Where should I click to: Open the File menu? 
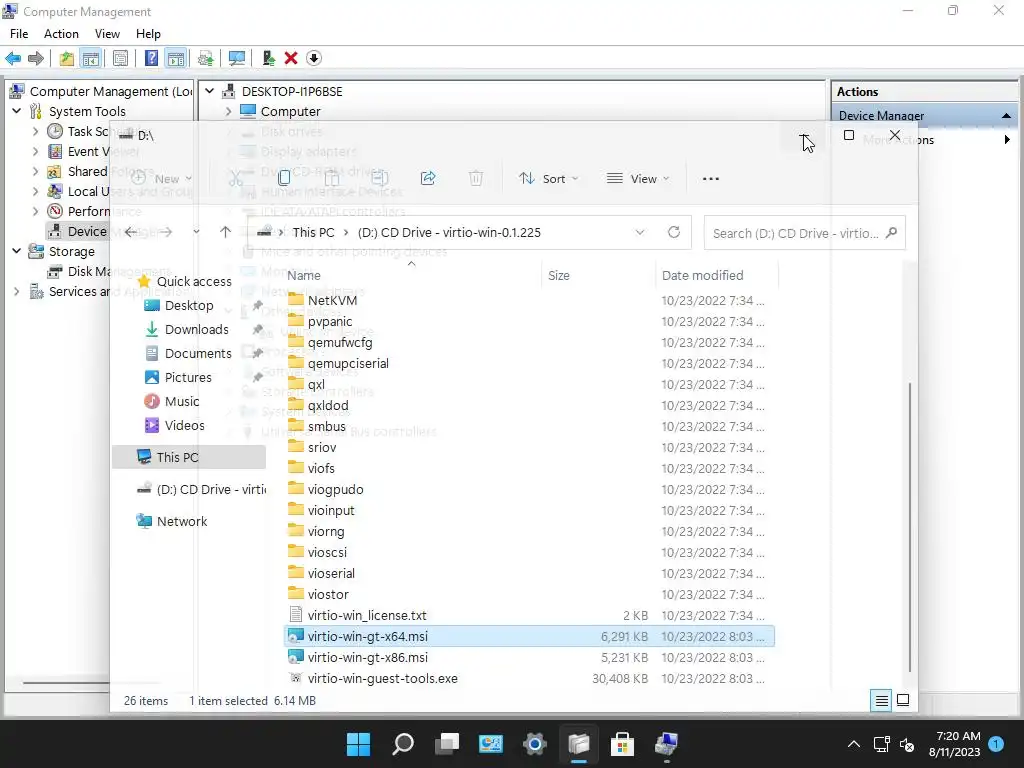19,34
